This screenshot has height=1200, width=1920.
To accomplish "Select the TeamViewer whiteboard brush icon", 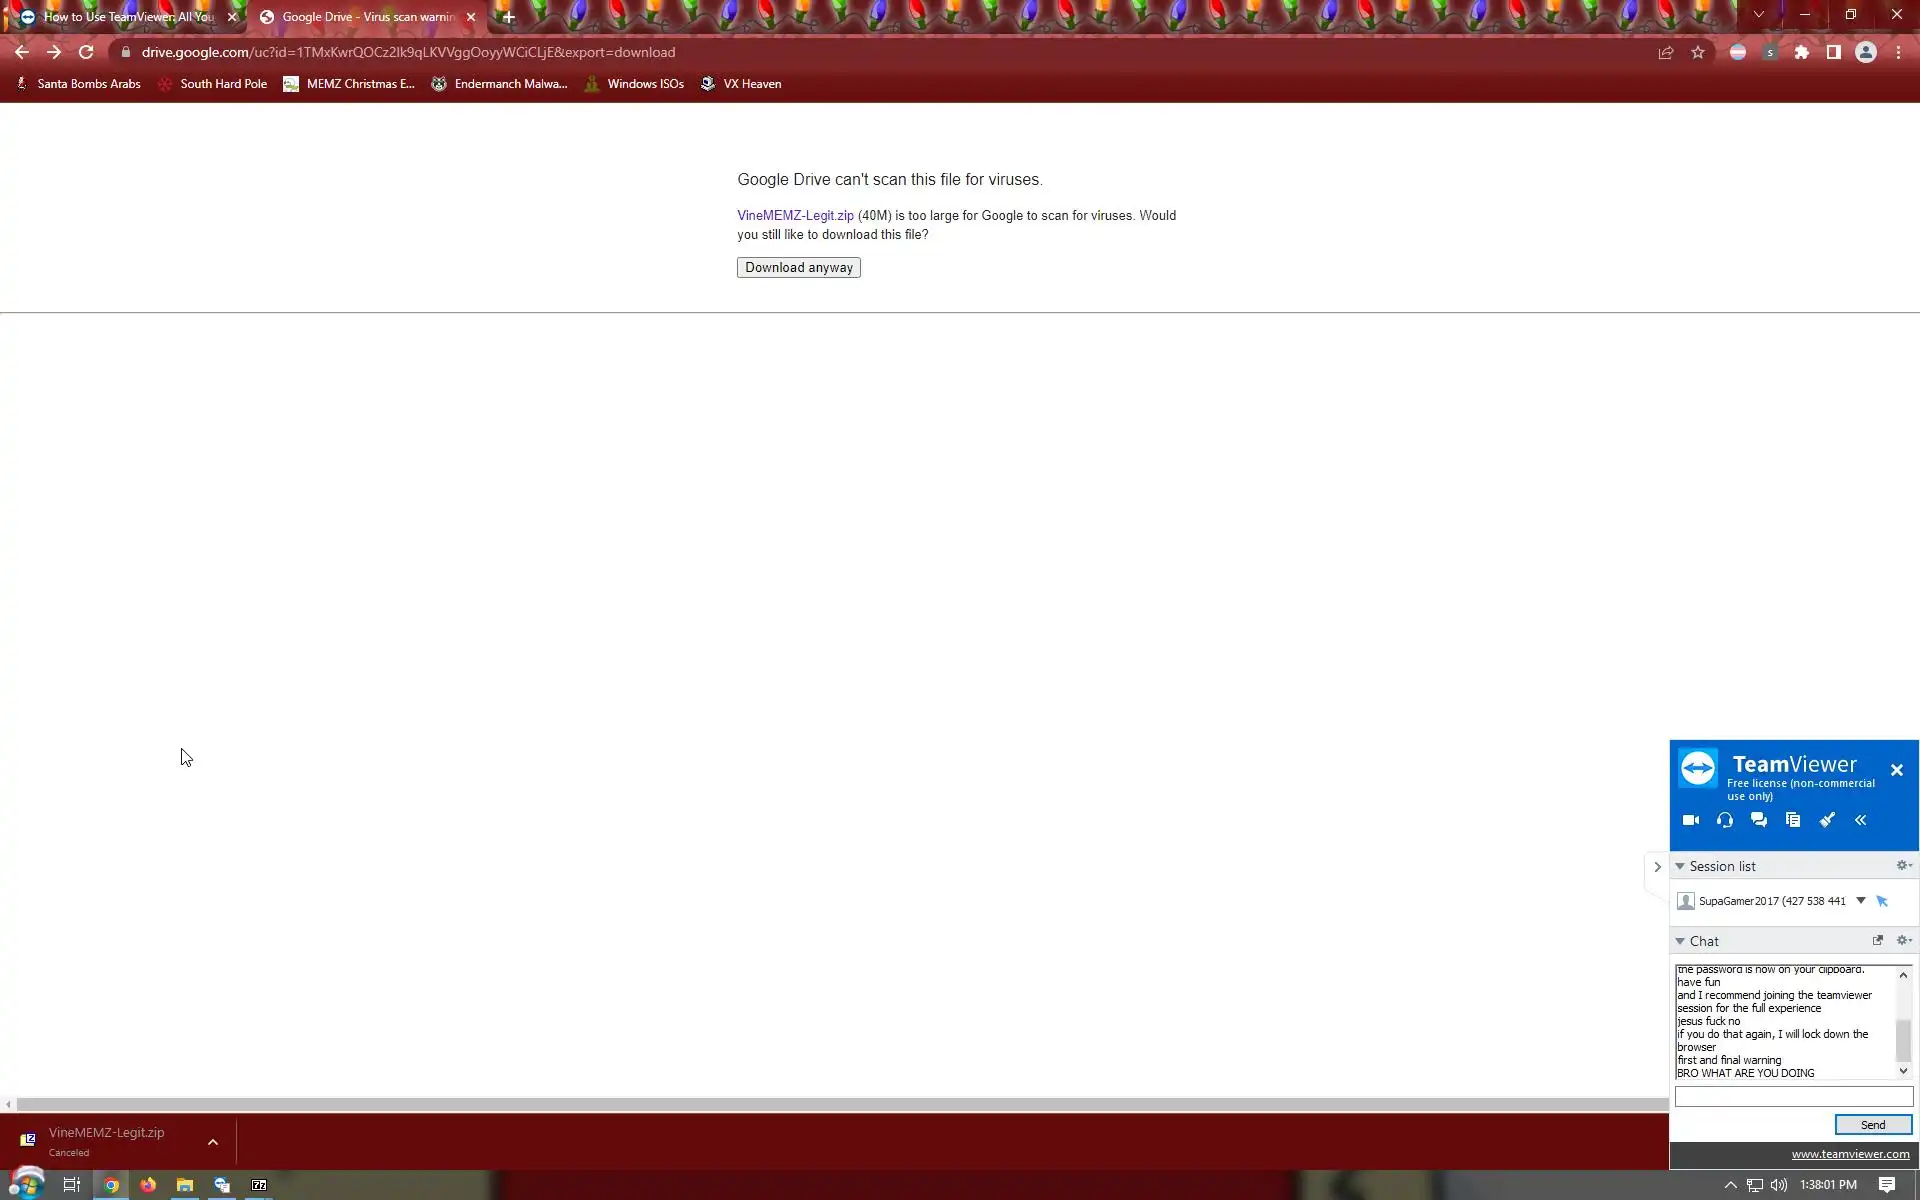I will 1827,820.
